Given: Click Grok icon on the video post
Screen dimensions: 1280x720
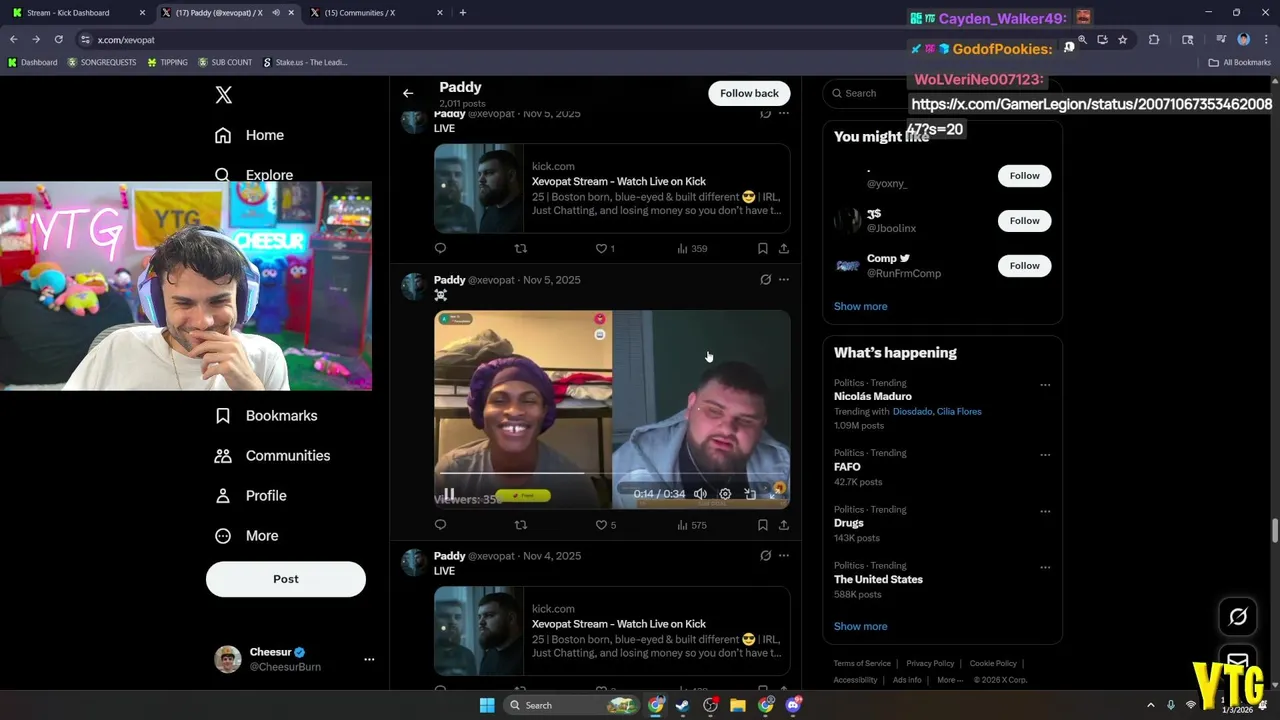Looking at the screenshot, I should (765, 280).
